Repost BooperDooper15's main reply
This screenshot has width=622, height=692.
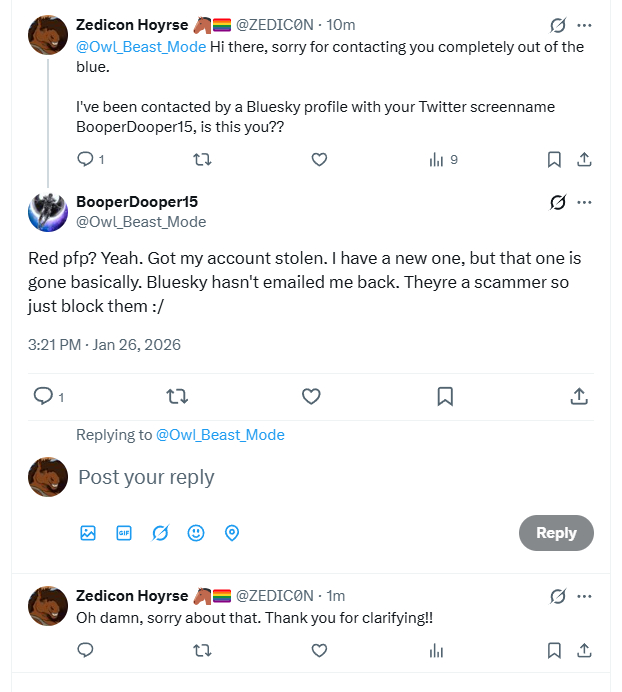(177, 397)
